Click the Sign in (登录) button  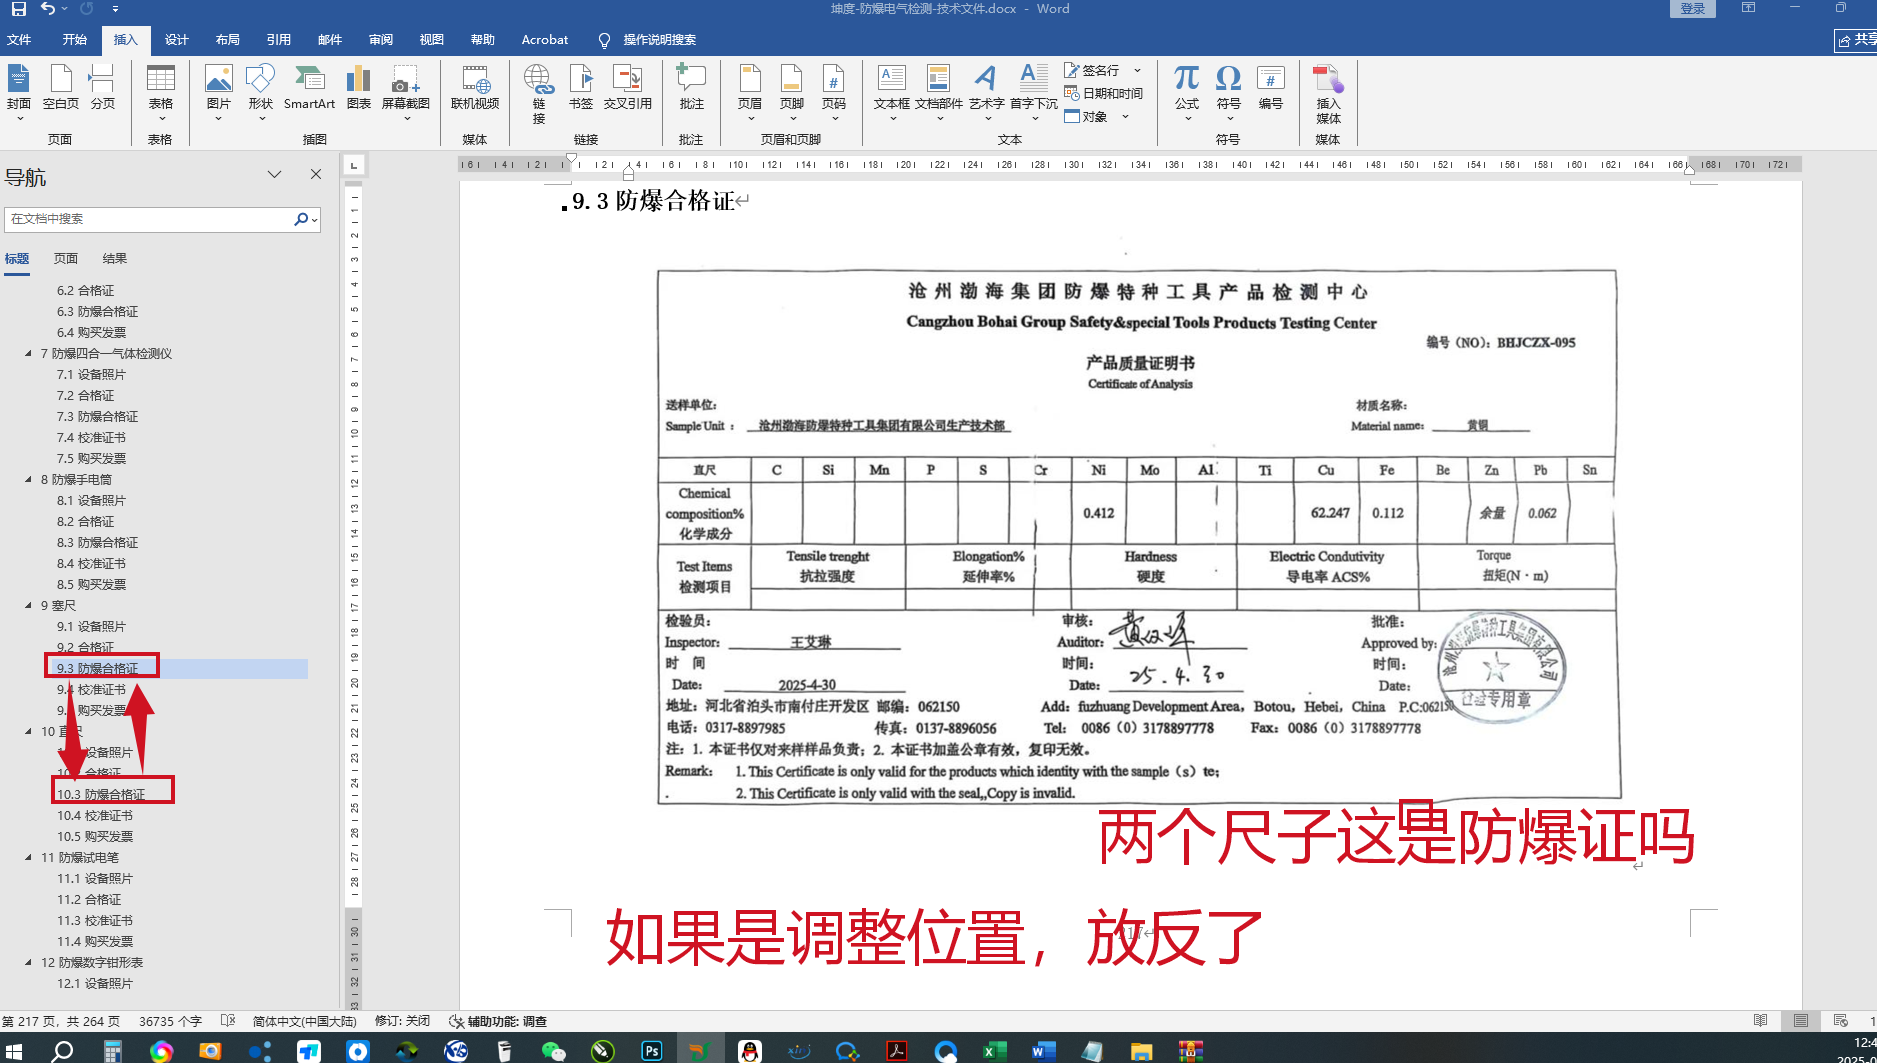[x=1693, y=9]
